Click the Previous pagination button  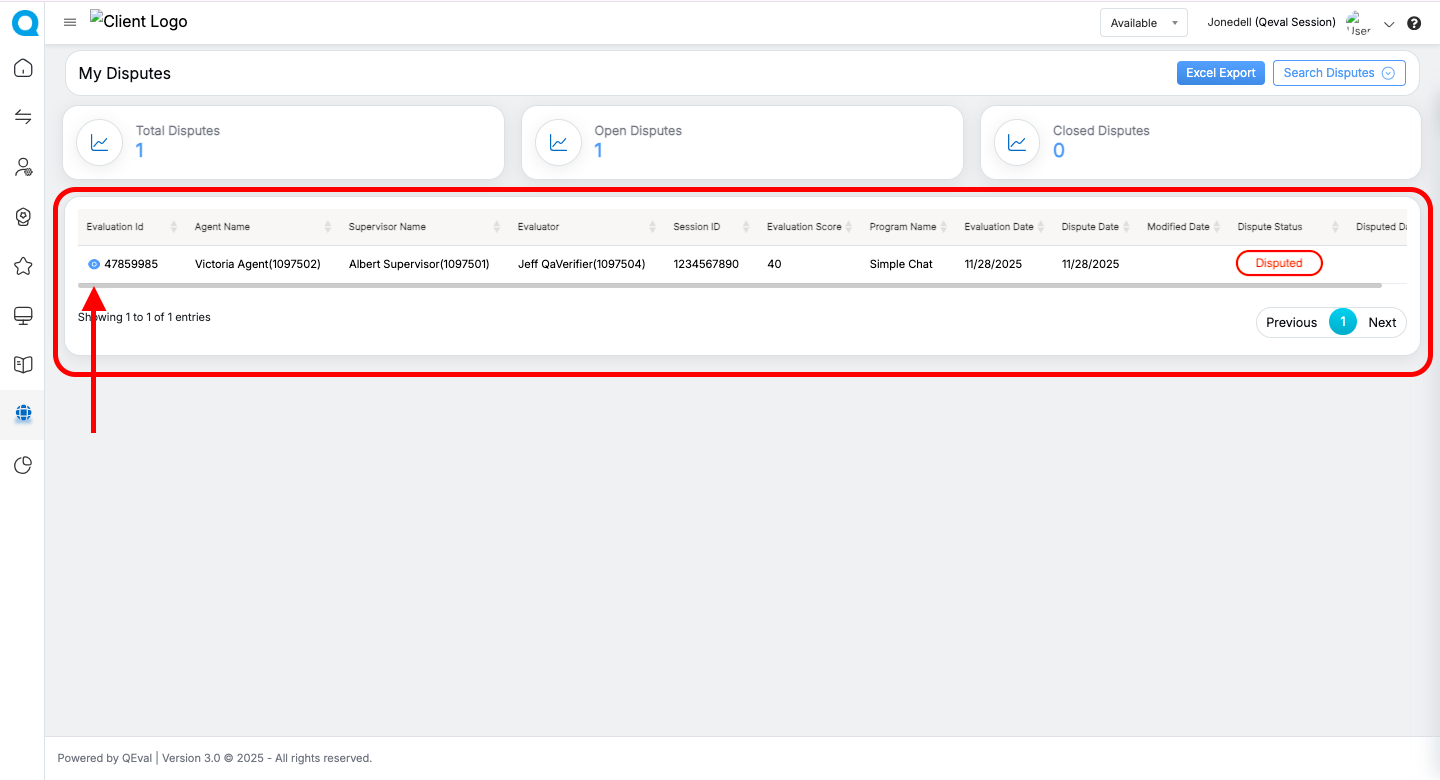click(1291, 322)
